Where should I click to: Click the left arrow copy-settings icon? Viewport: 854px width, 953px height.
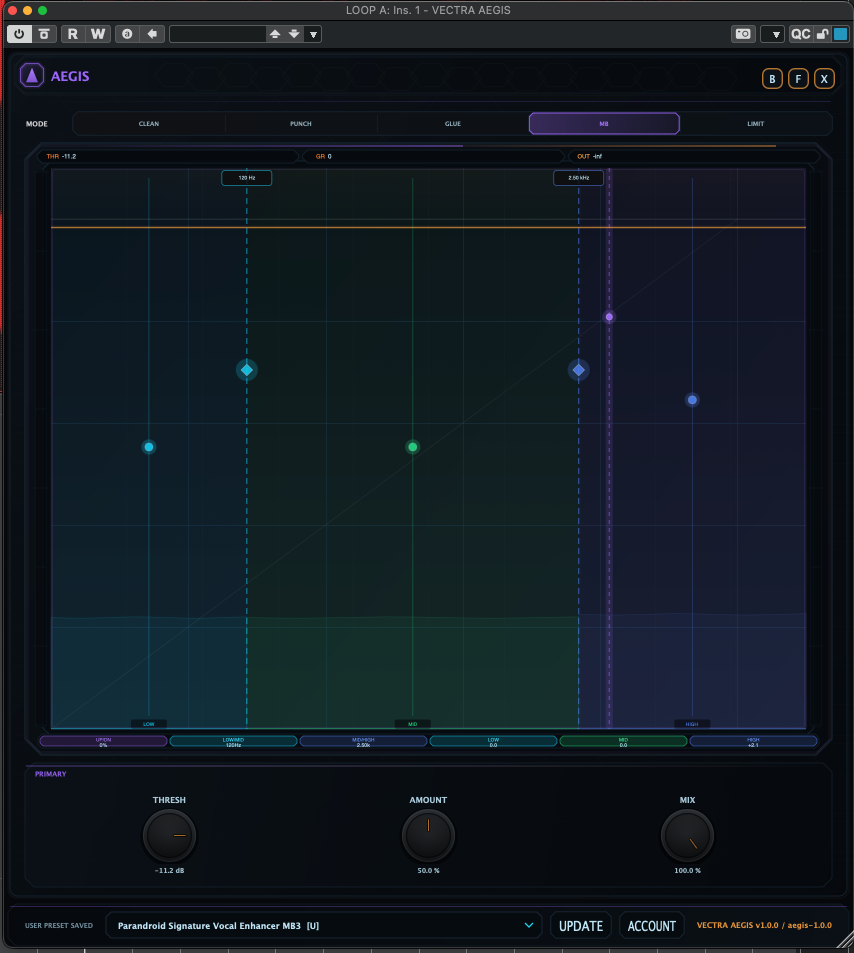(152, 34)
